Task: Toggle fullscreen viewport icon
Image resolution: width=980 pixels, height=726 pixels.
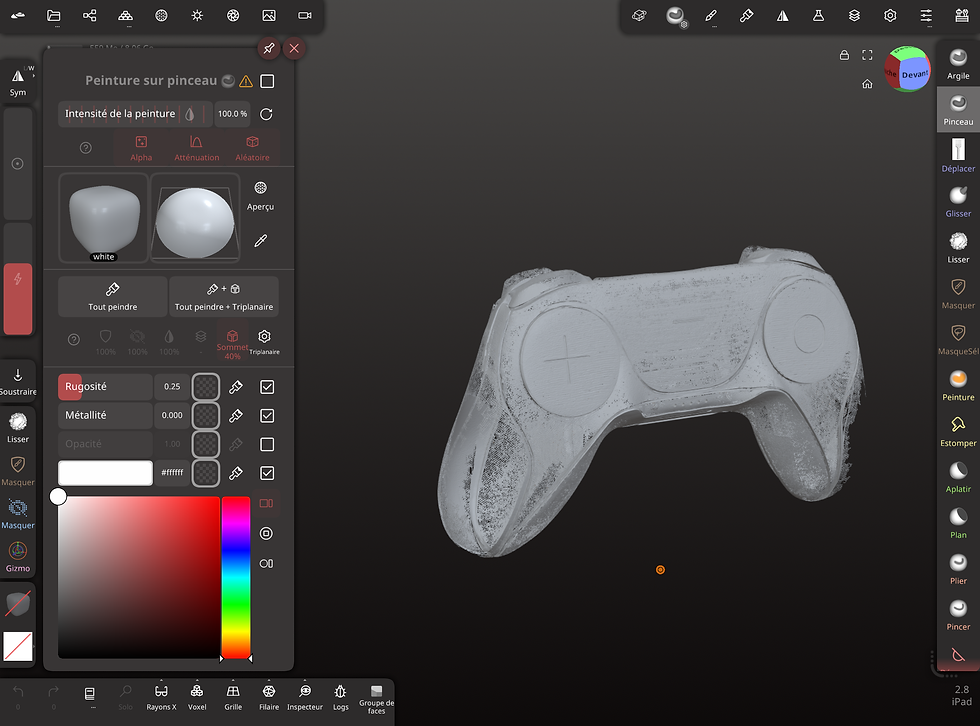Action: [x=867, y=55]
